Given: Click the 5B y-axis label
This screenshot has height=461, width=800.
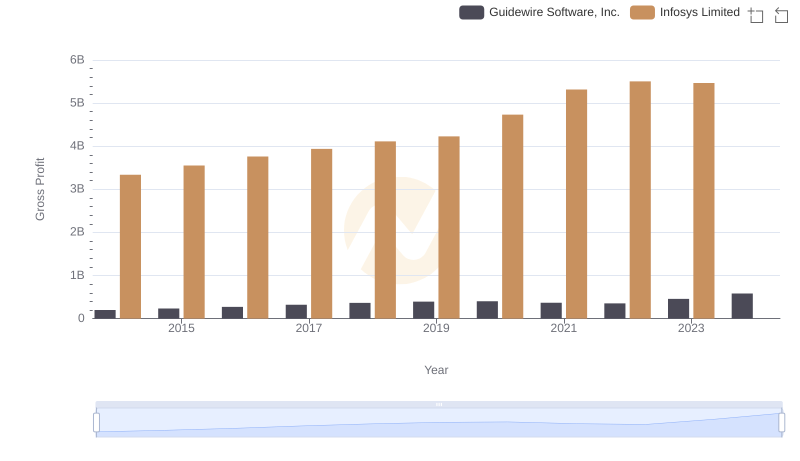Looking at the screenshot, I should [x=77, y=103].
